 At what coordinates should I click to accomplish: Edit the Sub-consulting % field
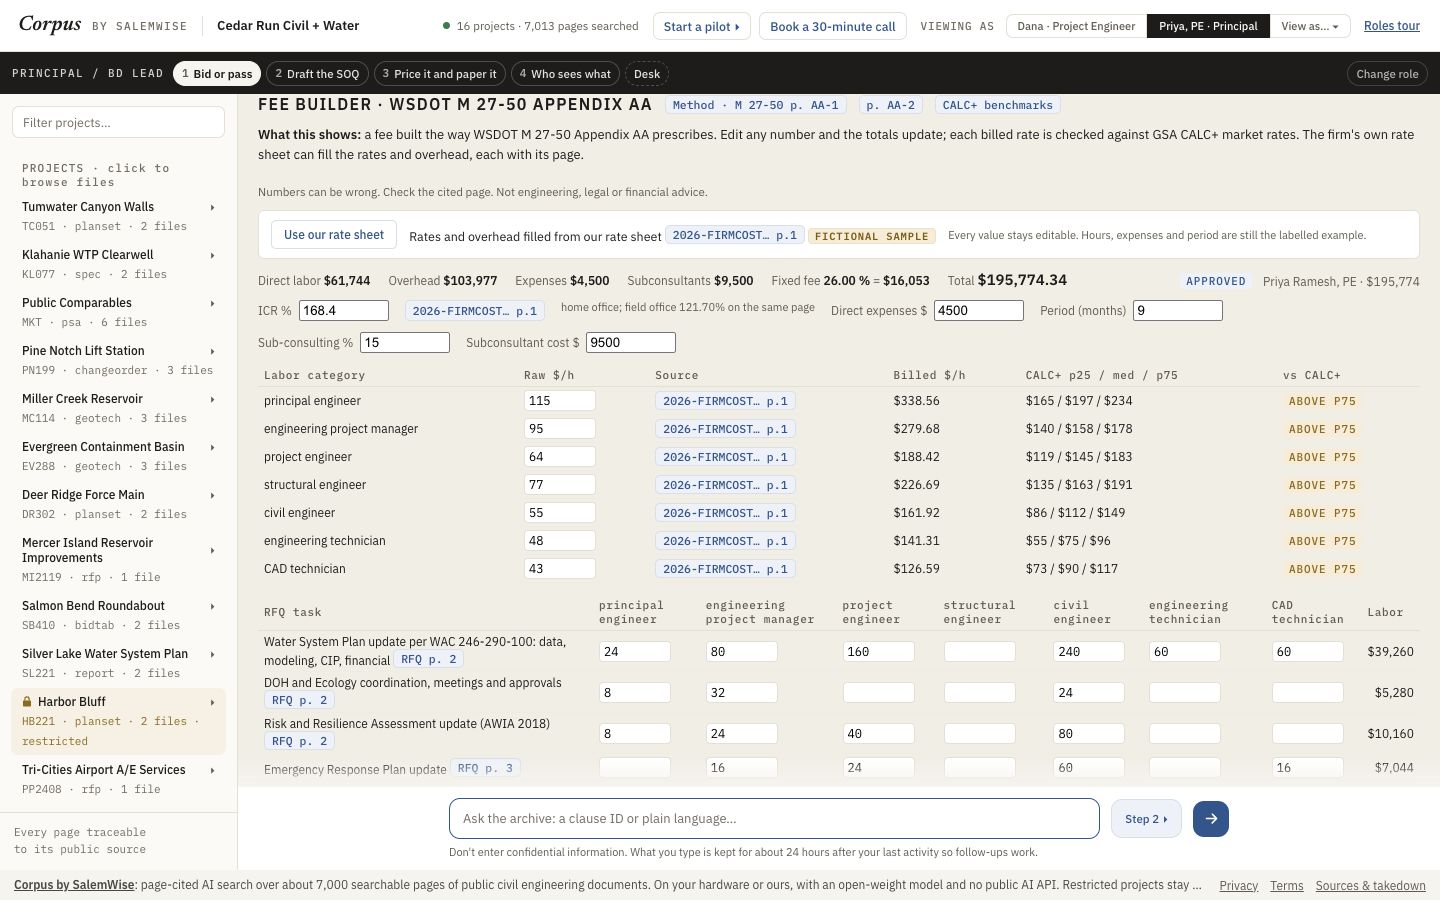coord(404,343)
